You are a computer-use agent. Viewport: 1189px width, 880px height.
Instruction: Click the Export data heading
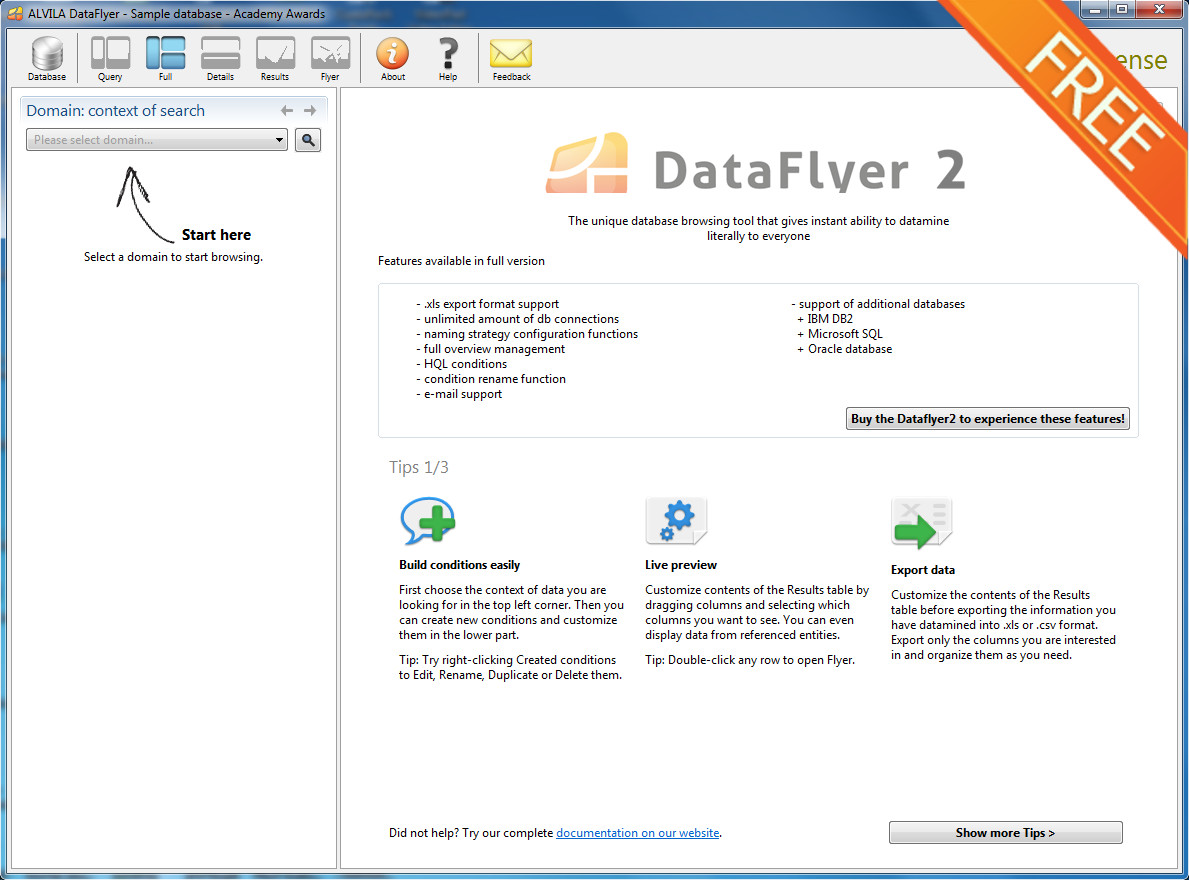[923, 570]
